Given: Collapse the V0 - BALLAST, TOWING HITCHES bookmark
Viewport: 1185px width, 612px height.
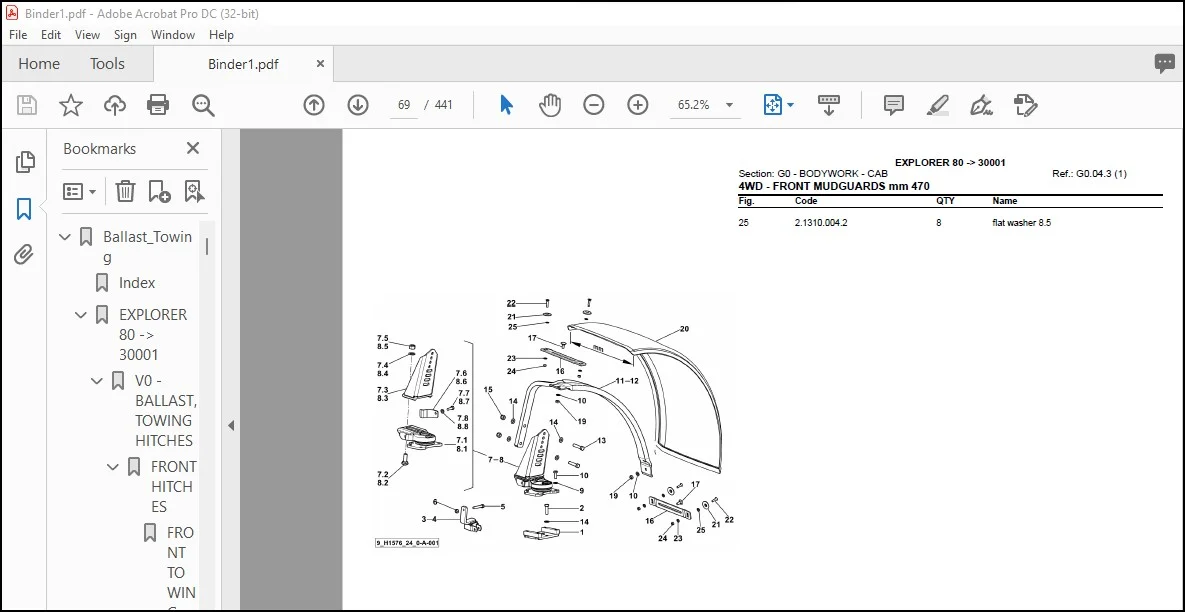Looking at the screenshot, I should [97, 381].
